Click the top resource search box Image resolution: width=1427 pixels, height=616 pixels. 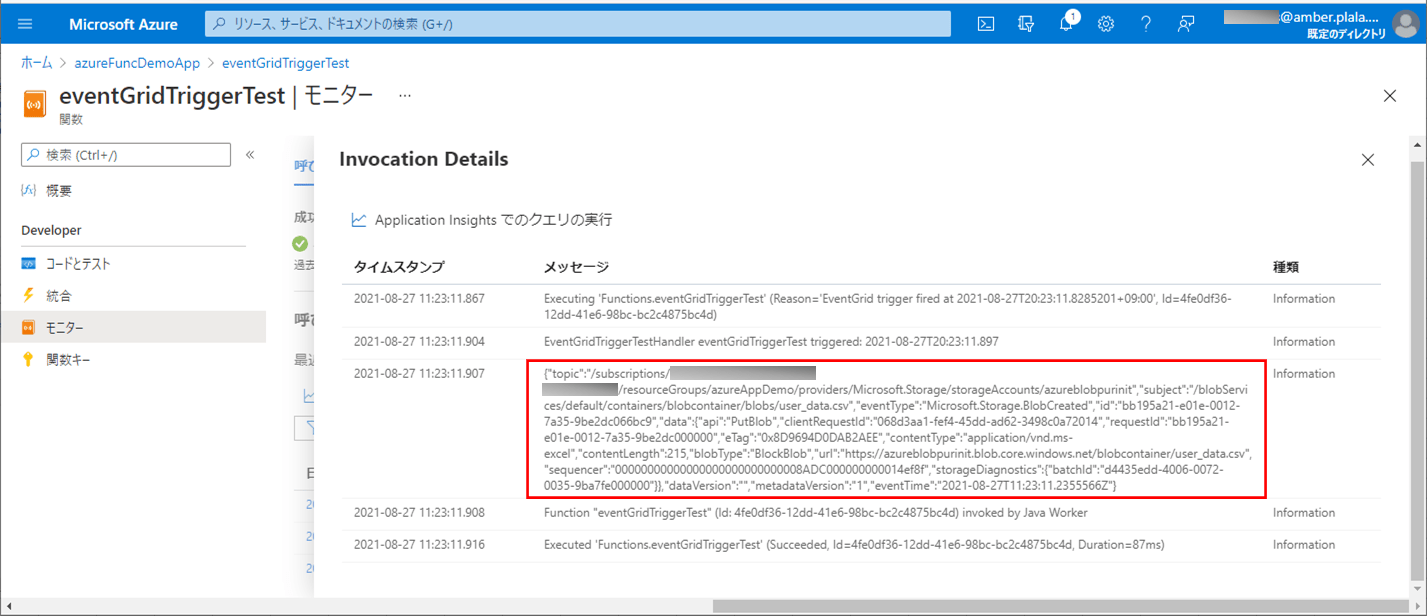580,24
